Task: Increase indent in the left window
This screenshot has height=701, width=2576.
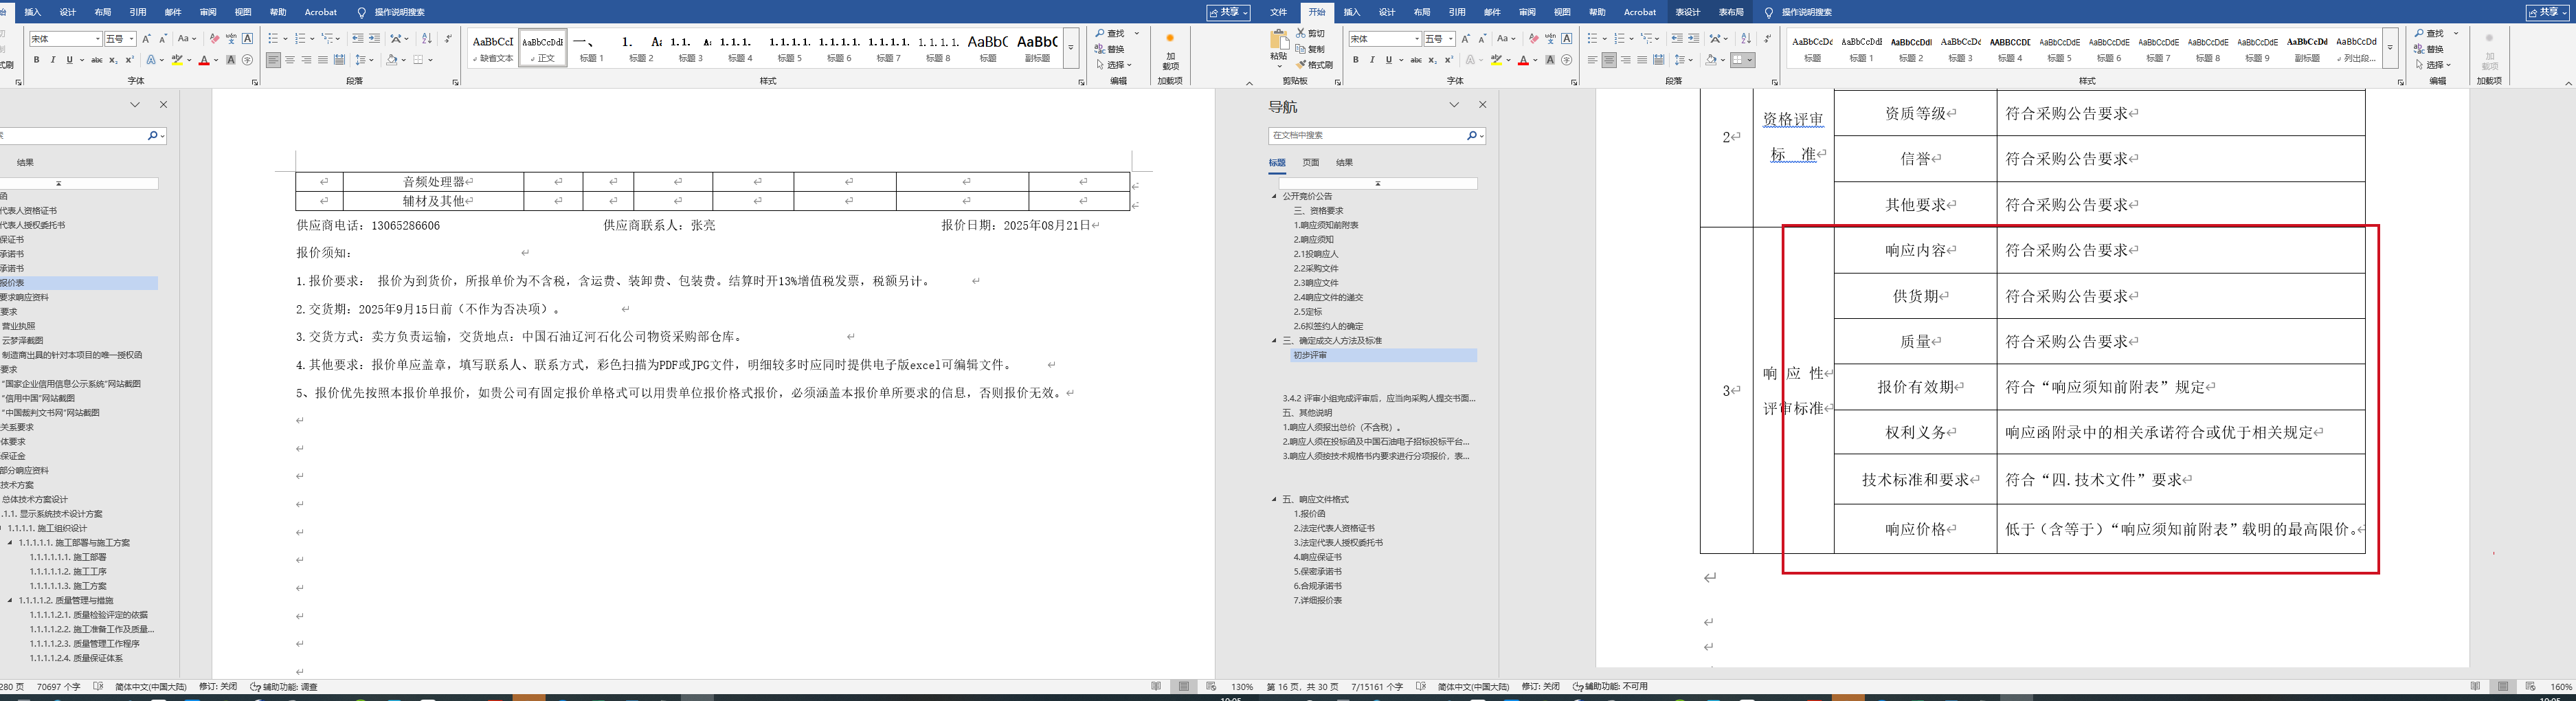Action: (374, 39)
